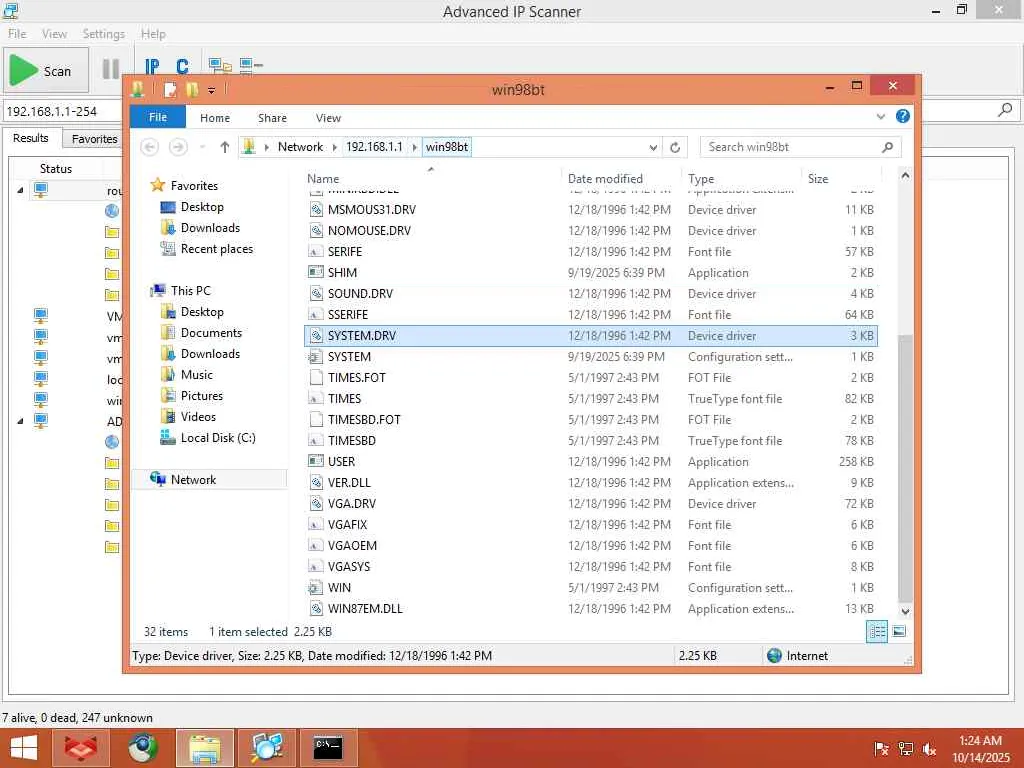Click Network in the address breadcrumb

pos(300,147)
